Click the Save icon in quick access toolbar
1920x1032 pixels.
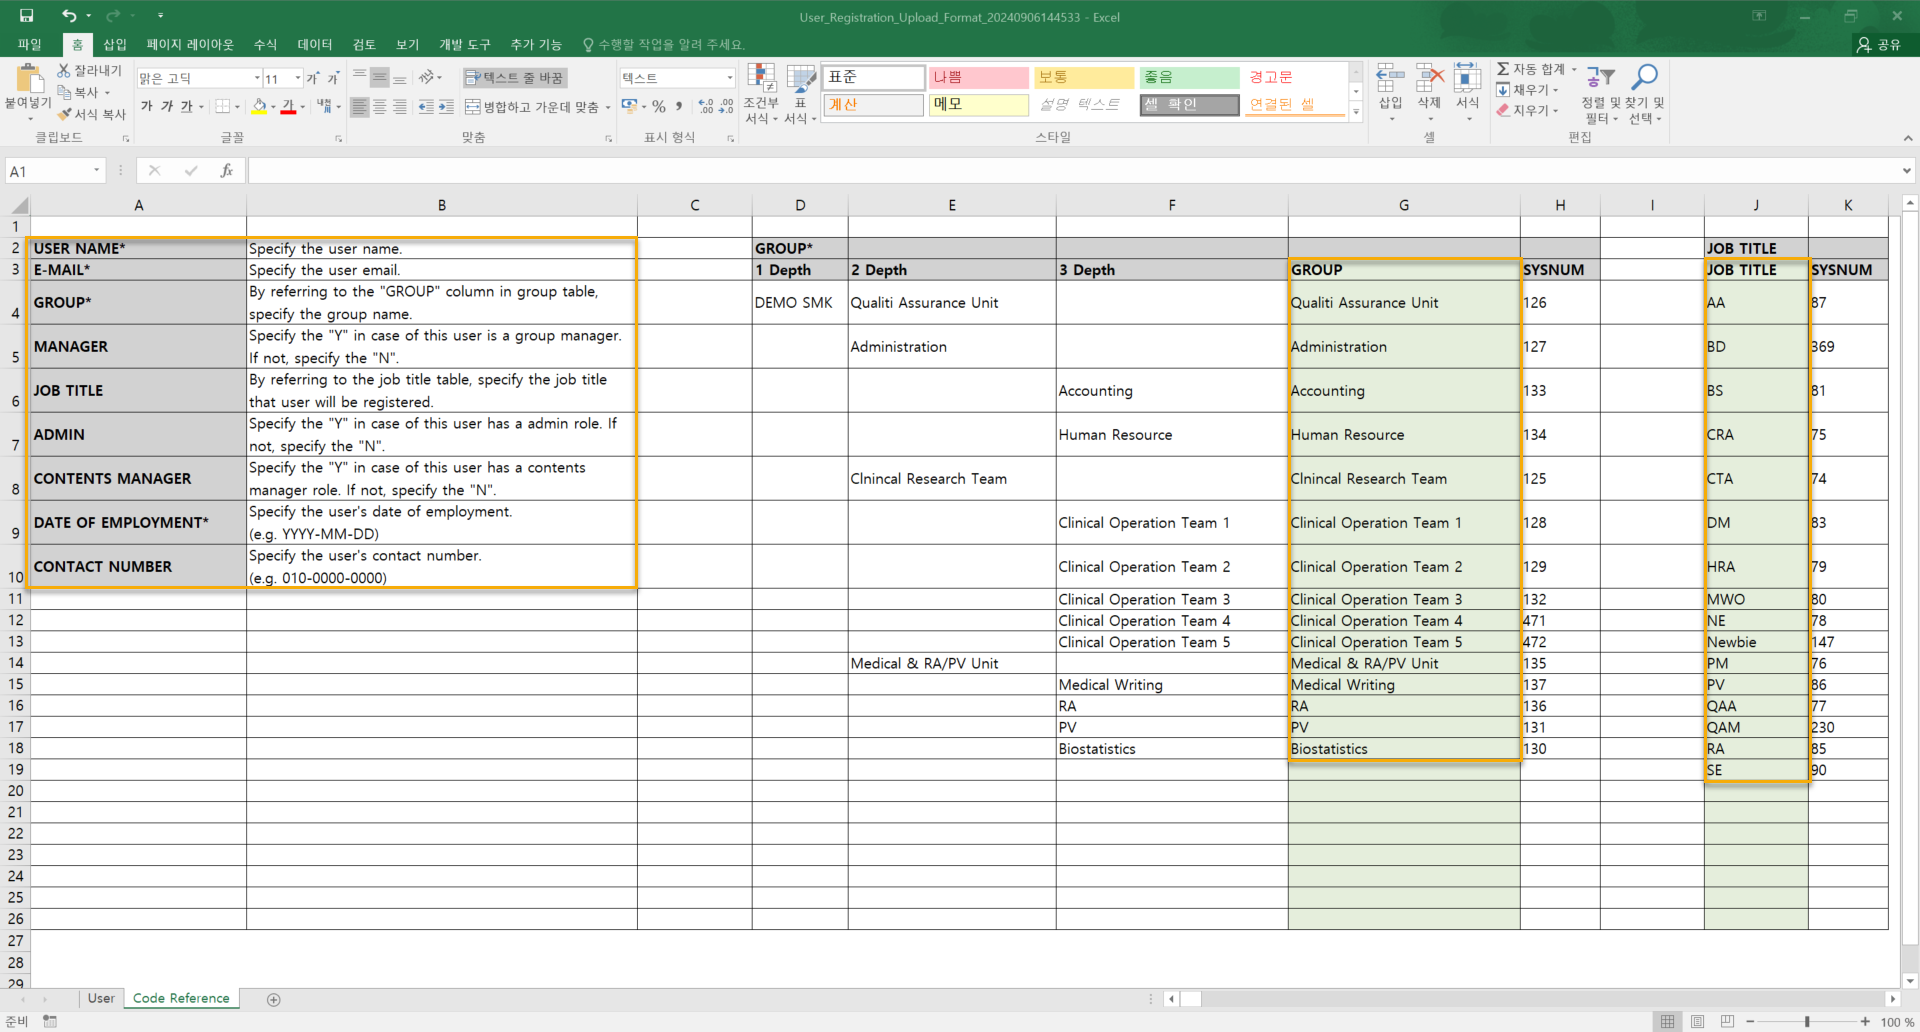click(x=26, y=16)
